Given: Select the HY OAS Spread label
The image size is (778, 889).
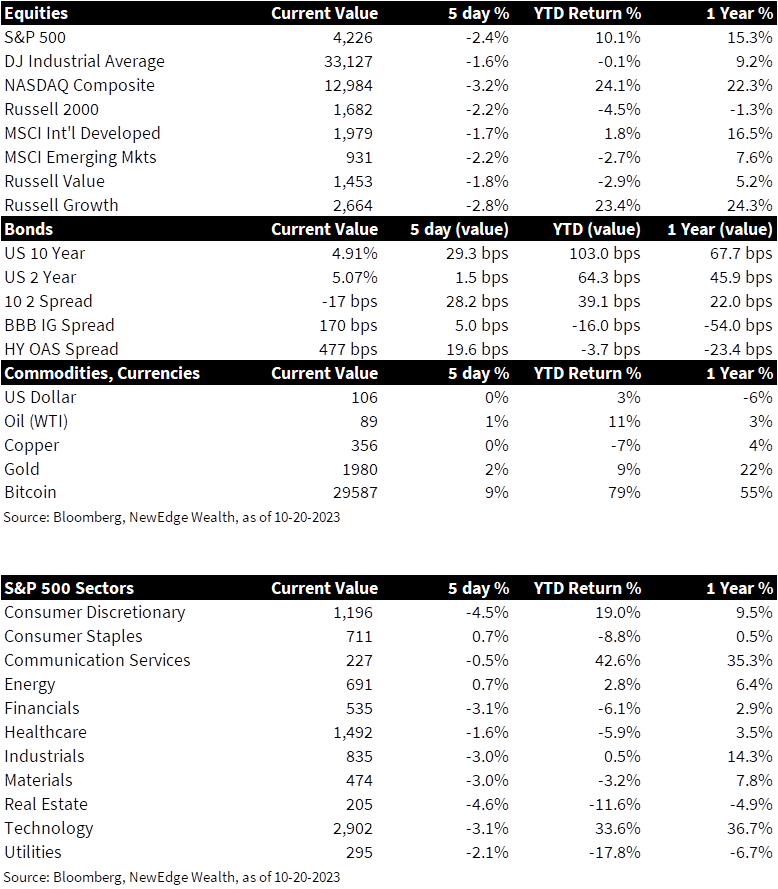Looking at the screenshot, I should point(61,349).
